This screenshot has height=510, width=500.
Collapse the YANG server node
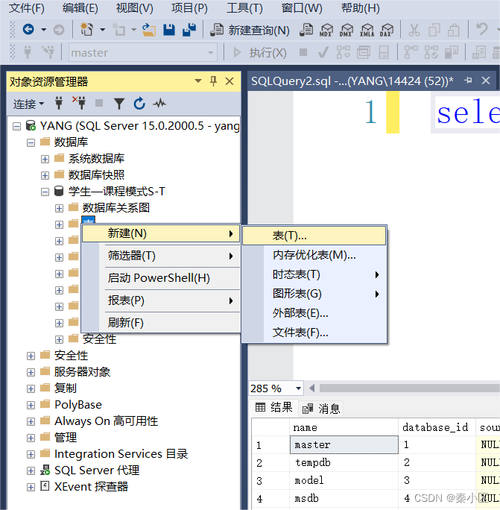point(16,126)
